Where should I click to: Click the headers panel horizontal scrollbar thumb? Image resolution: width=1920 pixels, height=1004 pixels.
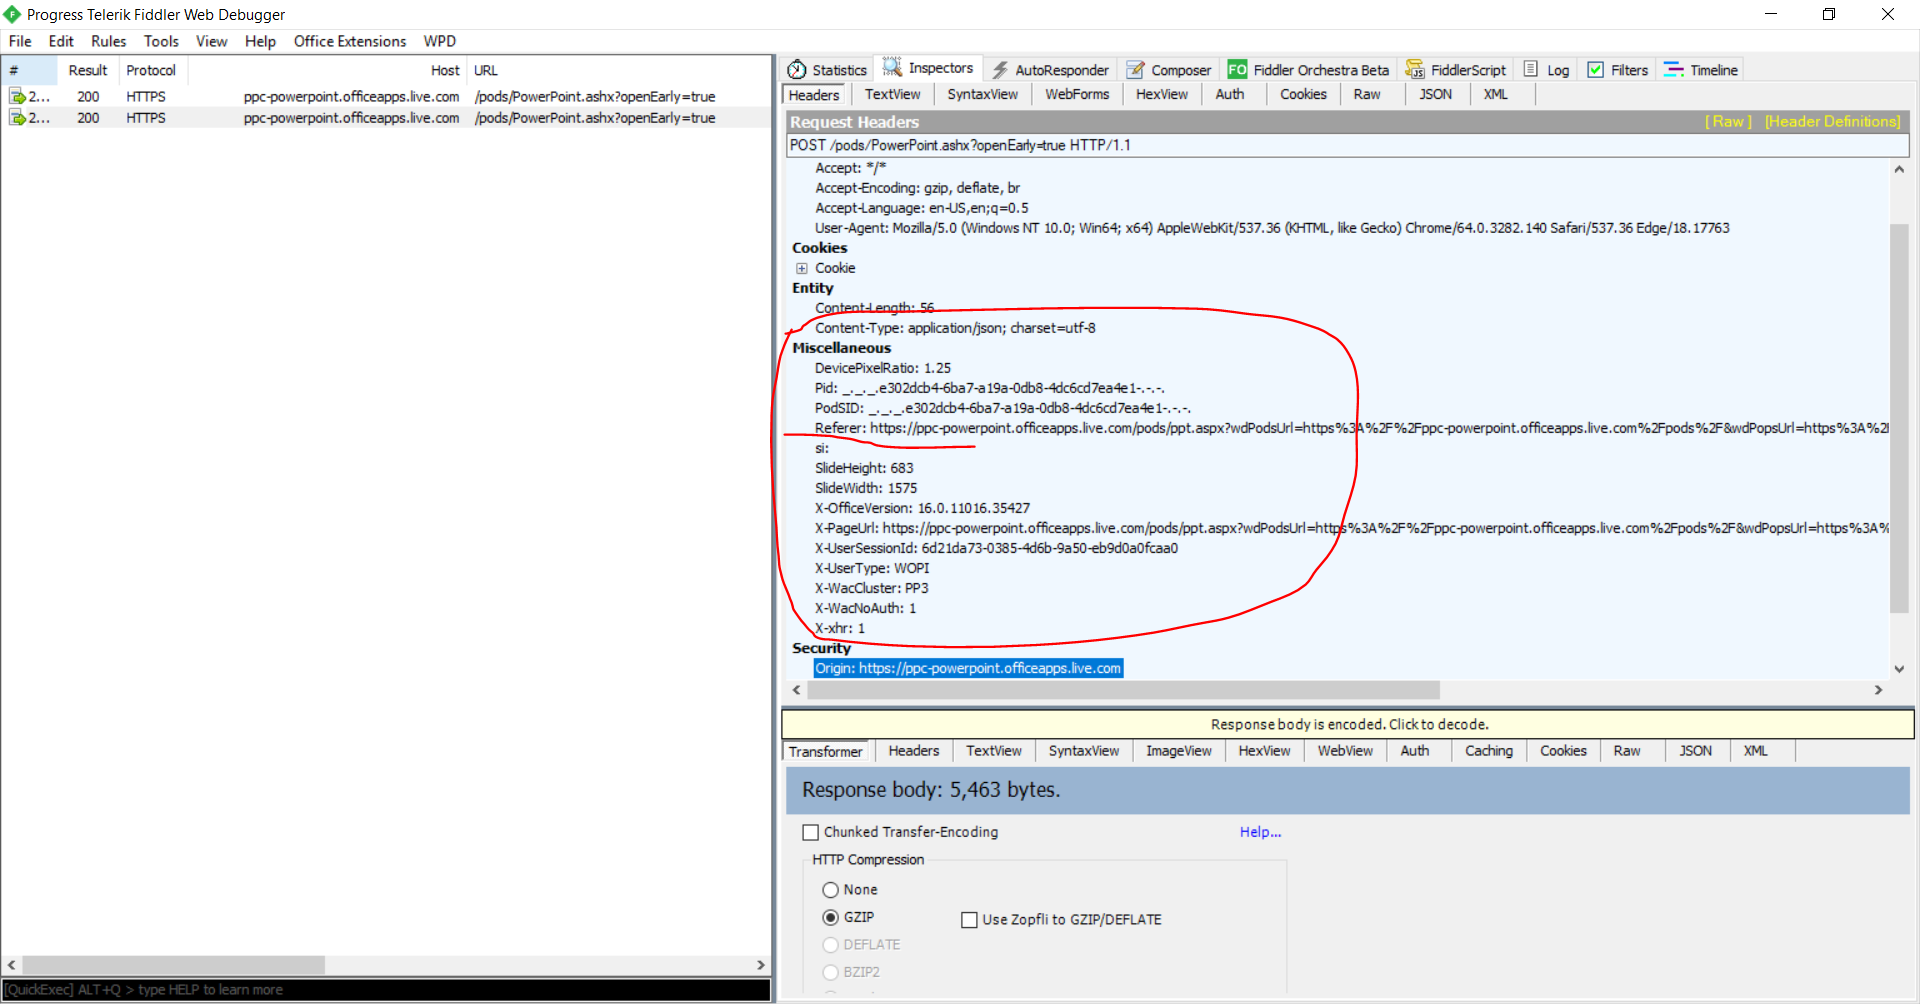[1123, 690]
